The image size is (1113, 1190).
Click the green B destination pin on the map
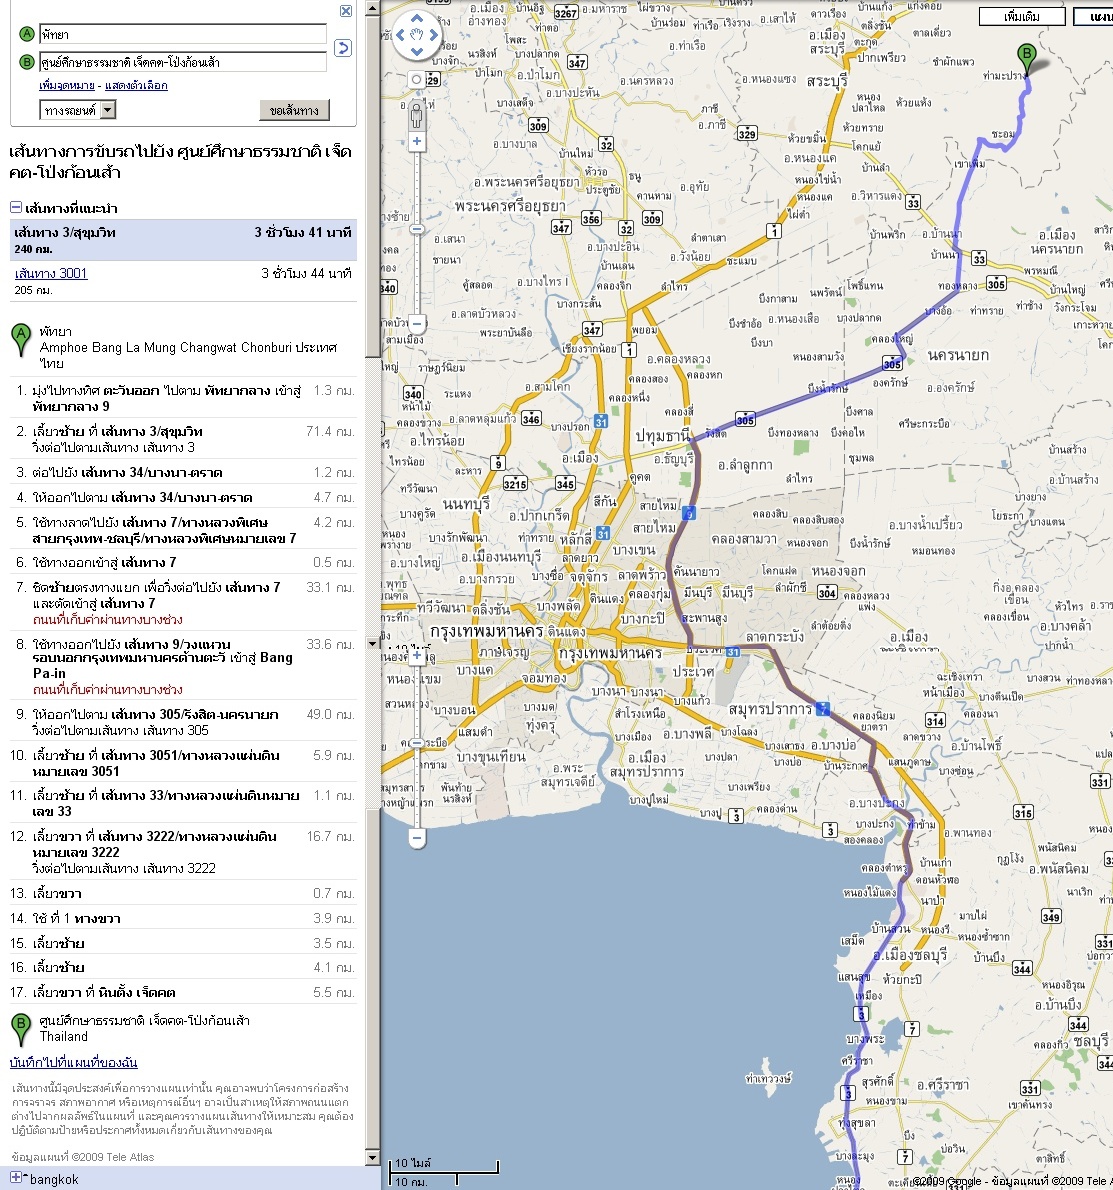tap(1027, 60)
